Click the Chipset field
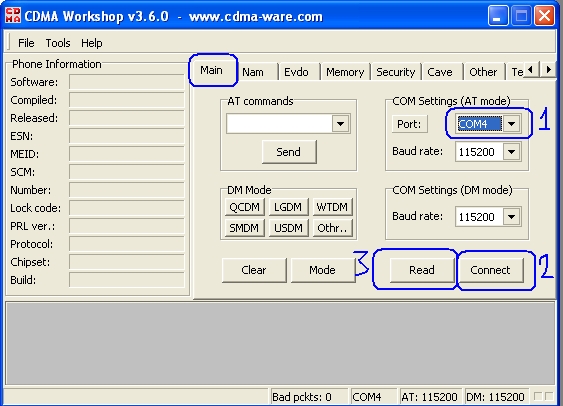This screenshot has height=406, width=563. click(x=127, y=262)
